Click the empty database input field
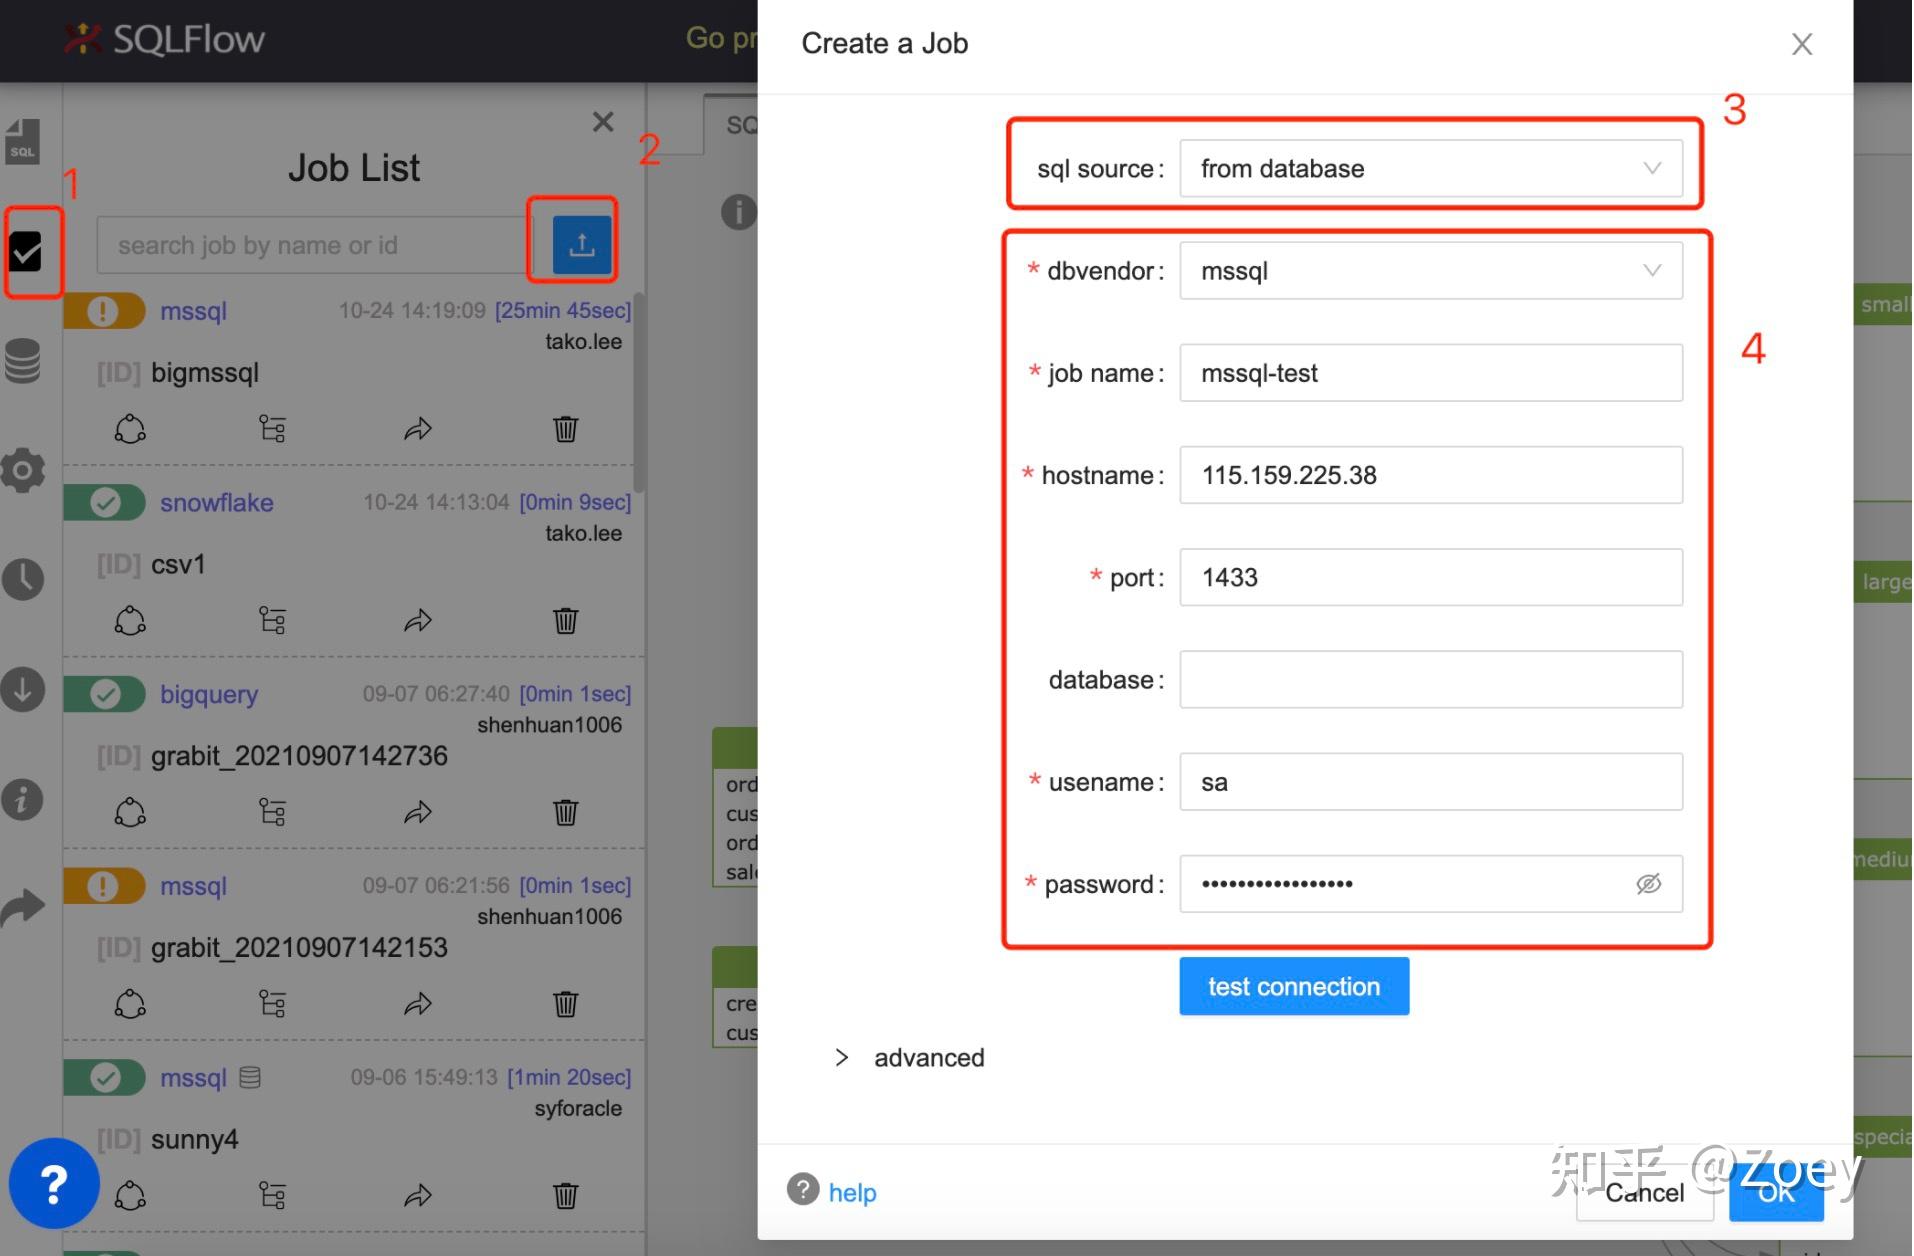Image resolution: width=1914 pixels, height=1256 pixels. pyautogui.click(x=1431, y=680)
